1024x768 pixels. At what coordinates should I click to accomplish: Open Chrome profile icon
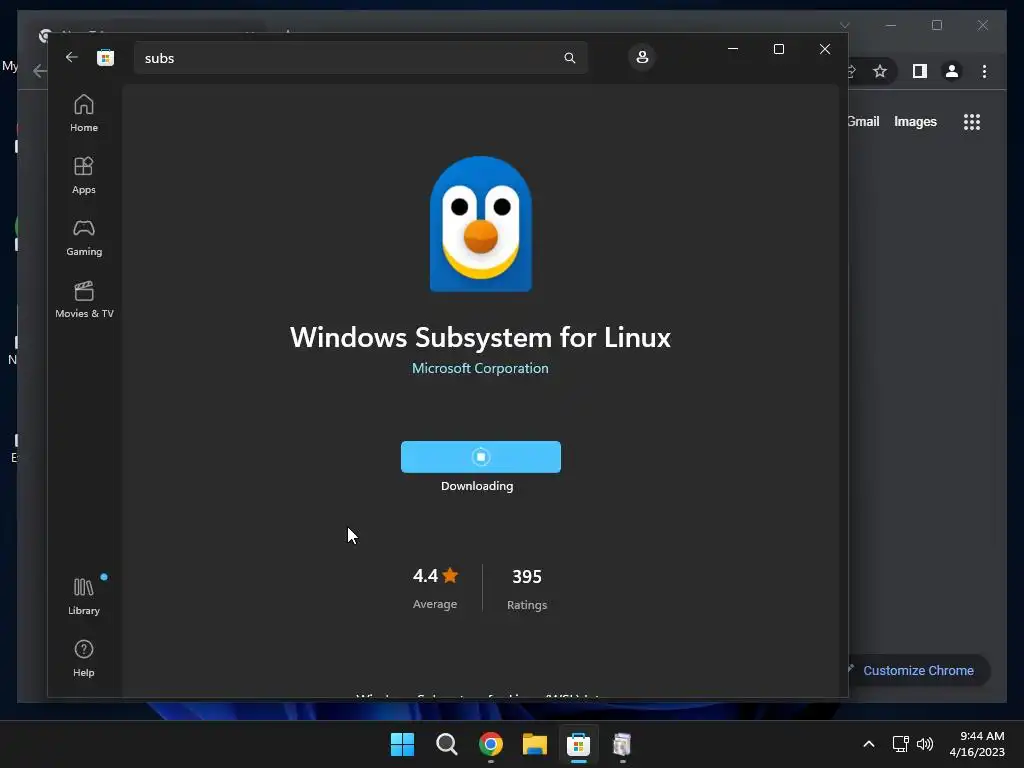click(952, 71)
